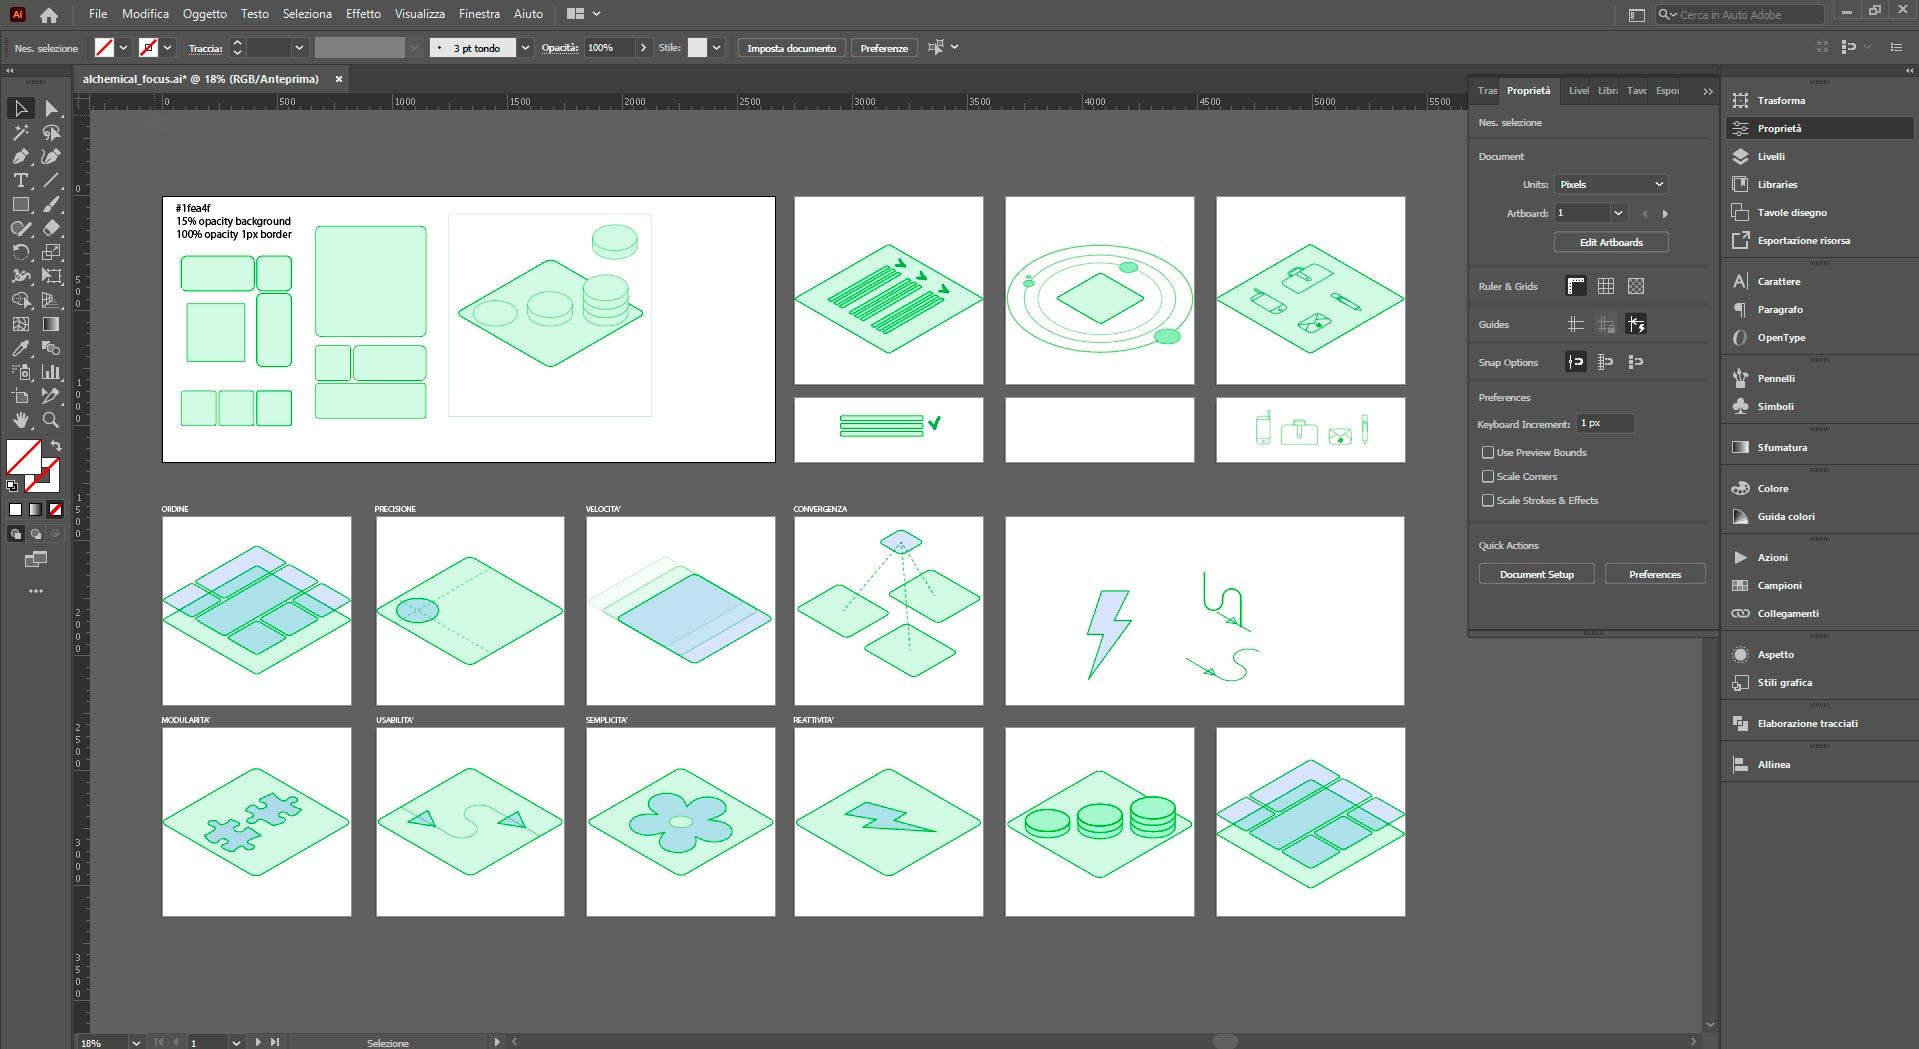Select the Hand tool
Screen dimensions: 1919x1049
click(20, 420)
